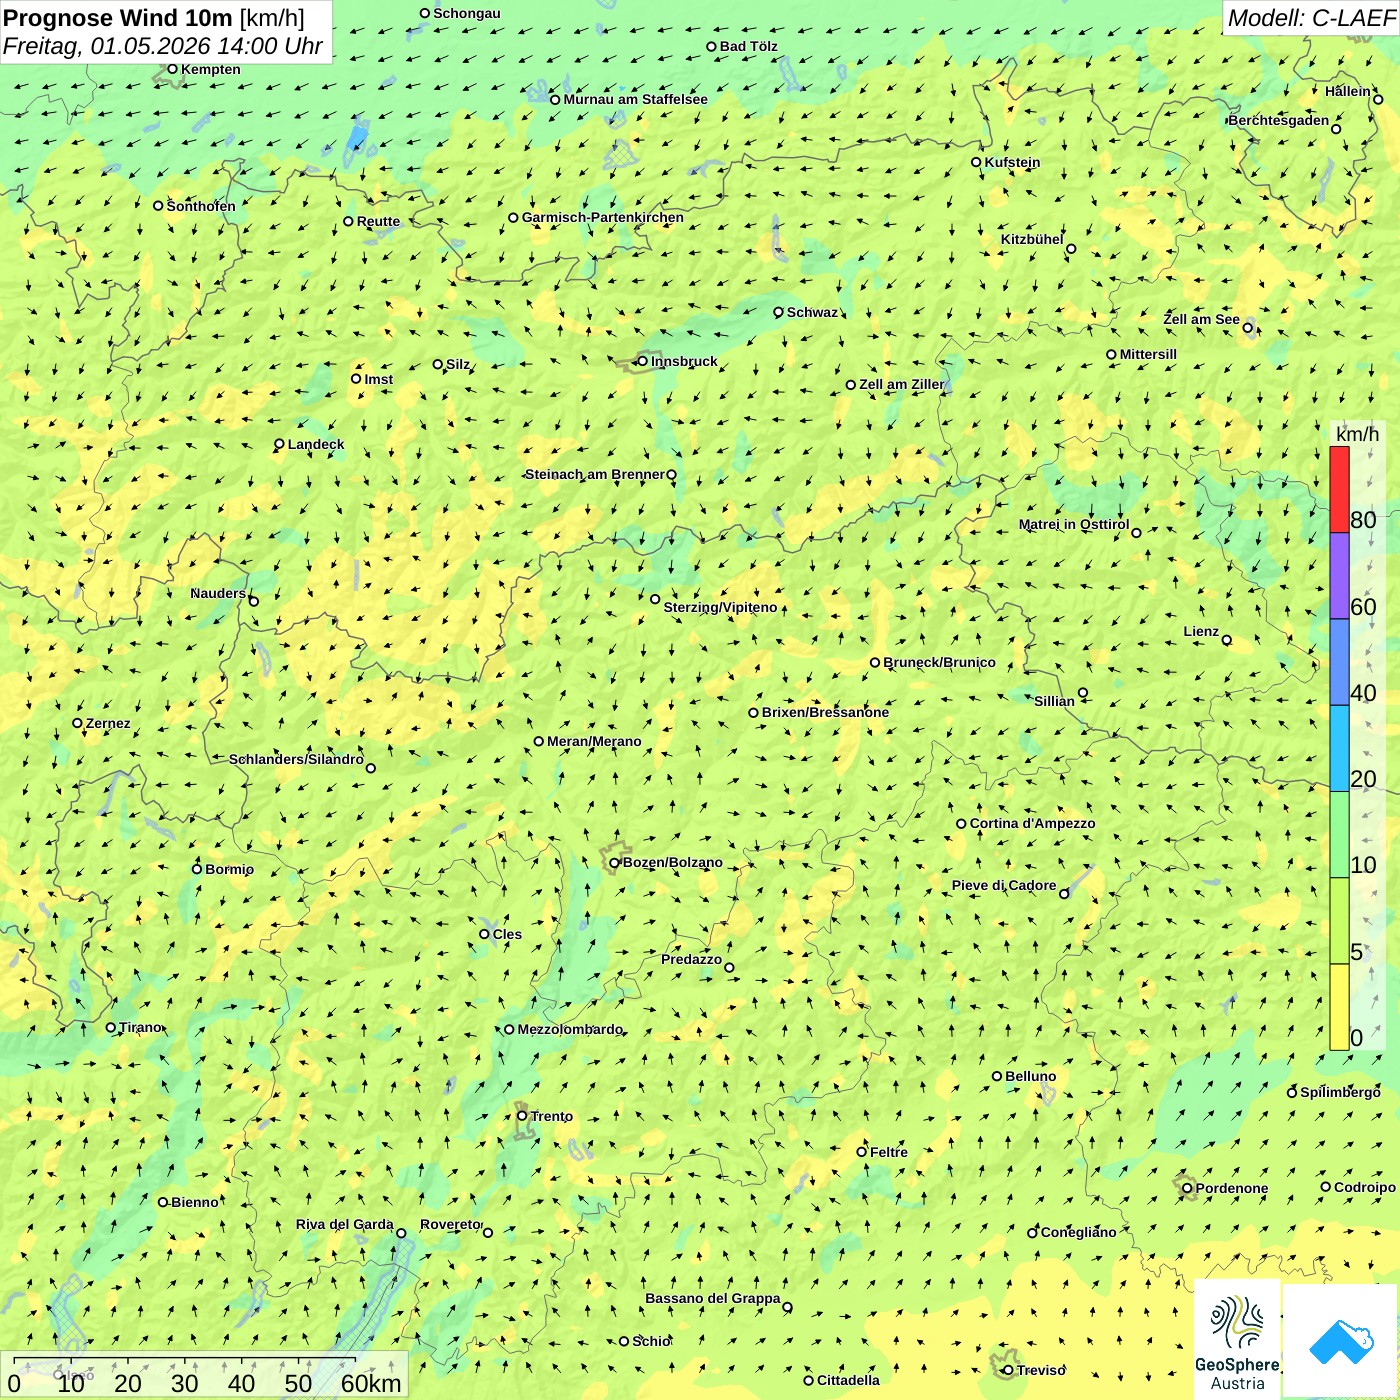1400x1400 pixels.
Task: Click the 'Zernez' label
Action: click(x=108, y=723)
